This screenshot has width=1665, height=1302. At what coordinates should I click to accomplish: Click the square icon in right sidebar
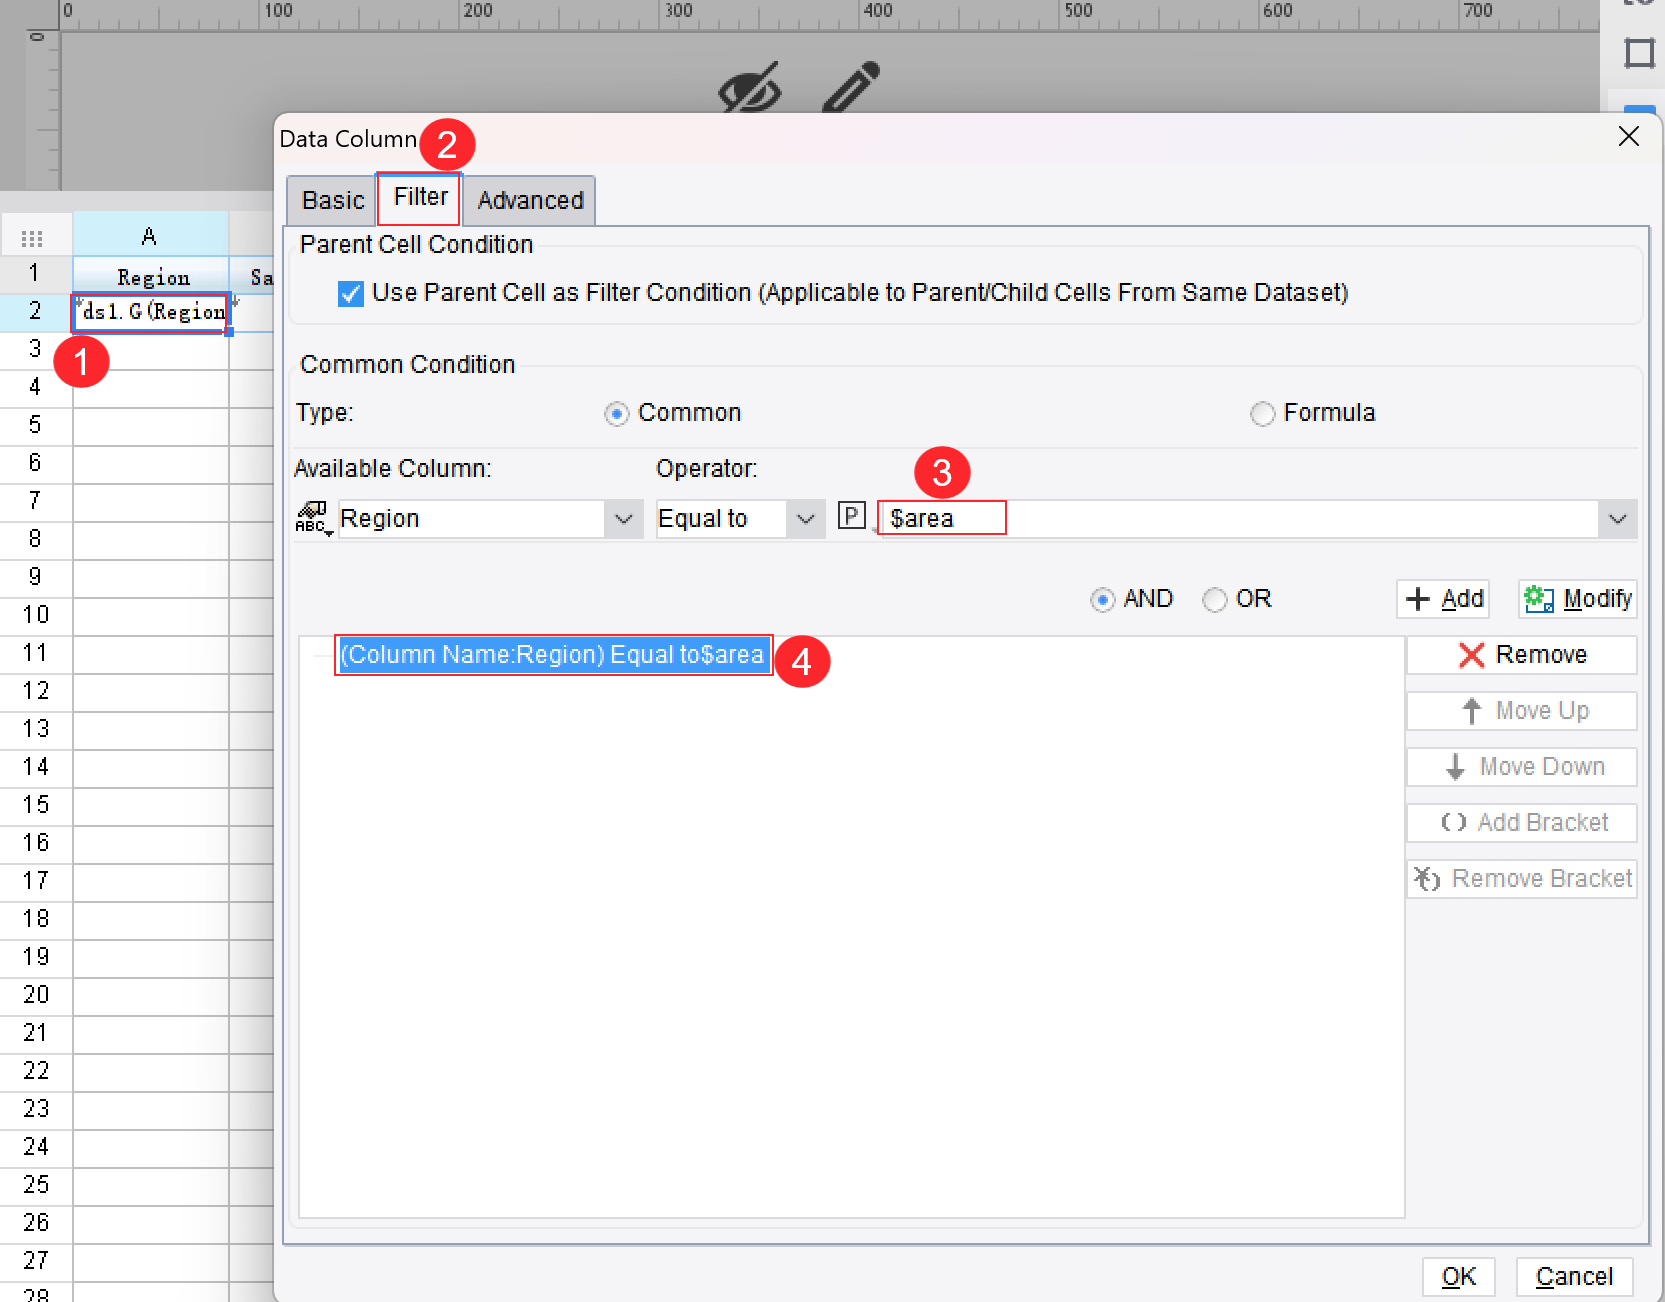tap(1639, 53)
